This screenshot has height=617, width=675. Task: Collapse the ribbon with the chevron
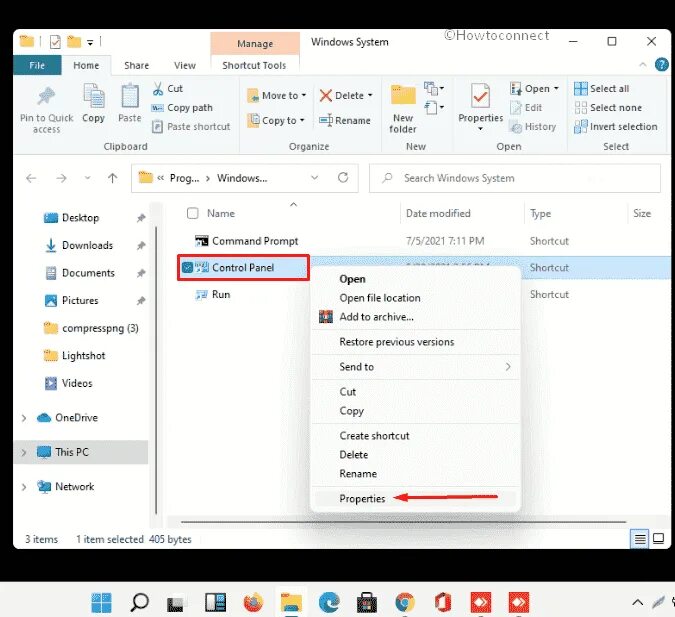click(x=643, y=65)
